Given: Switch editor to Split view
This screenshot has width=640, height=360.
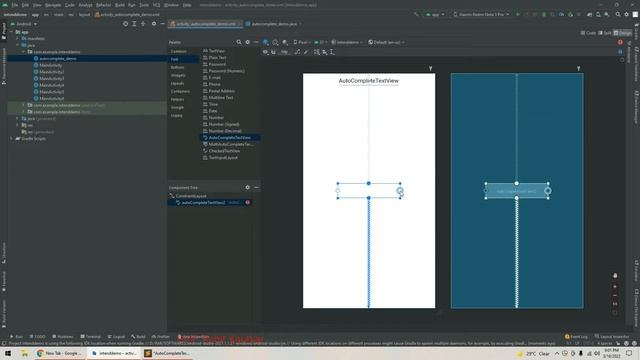Looking at the screenshot, I should tap(604, 33).
